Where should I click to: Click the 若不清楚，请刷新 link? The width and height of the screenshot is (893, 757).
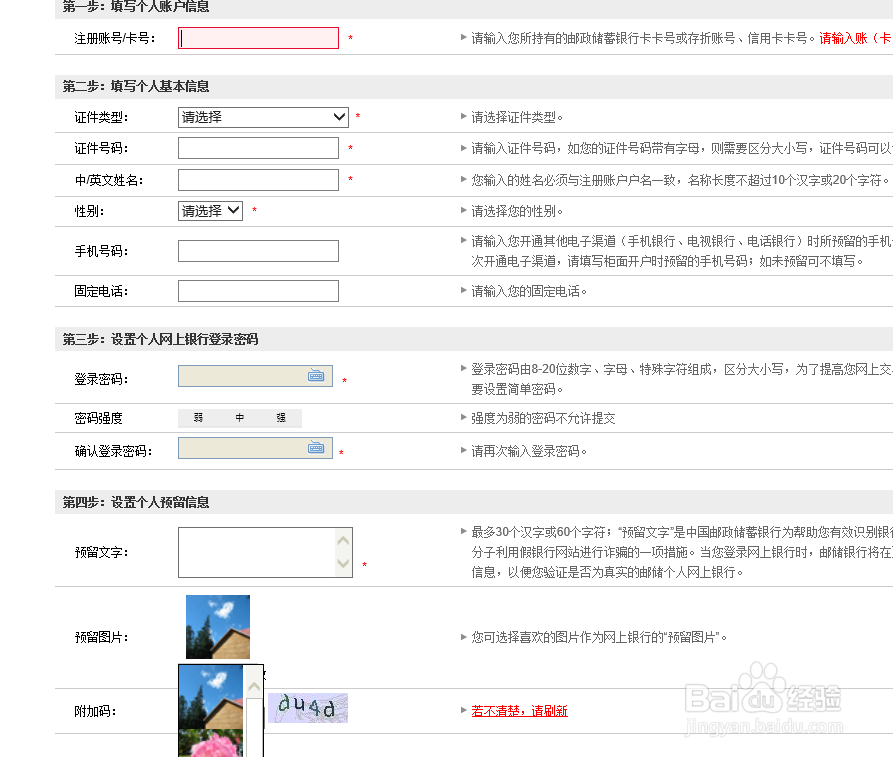tap(519, 710)
